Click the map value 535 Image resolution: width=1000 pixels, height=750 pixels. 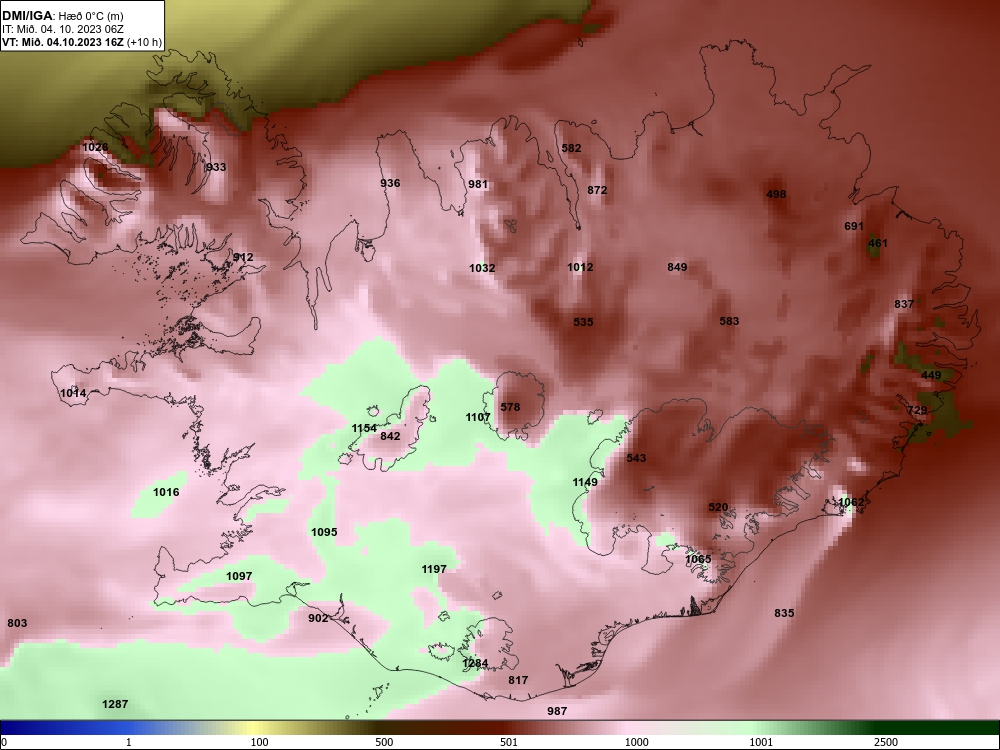pos(584,322)
